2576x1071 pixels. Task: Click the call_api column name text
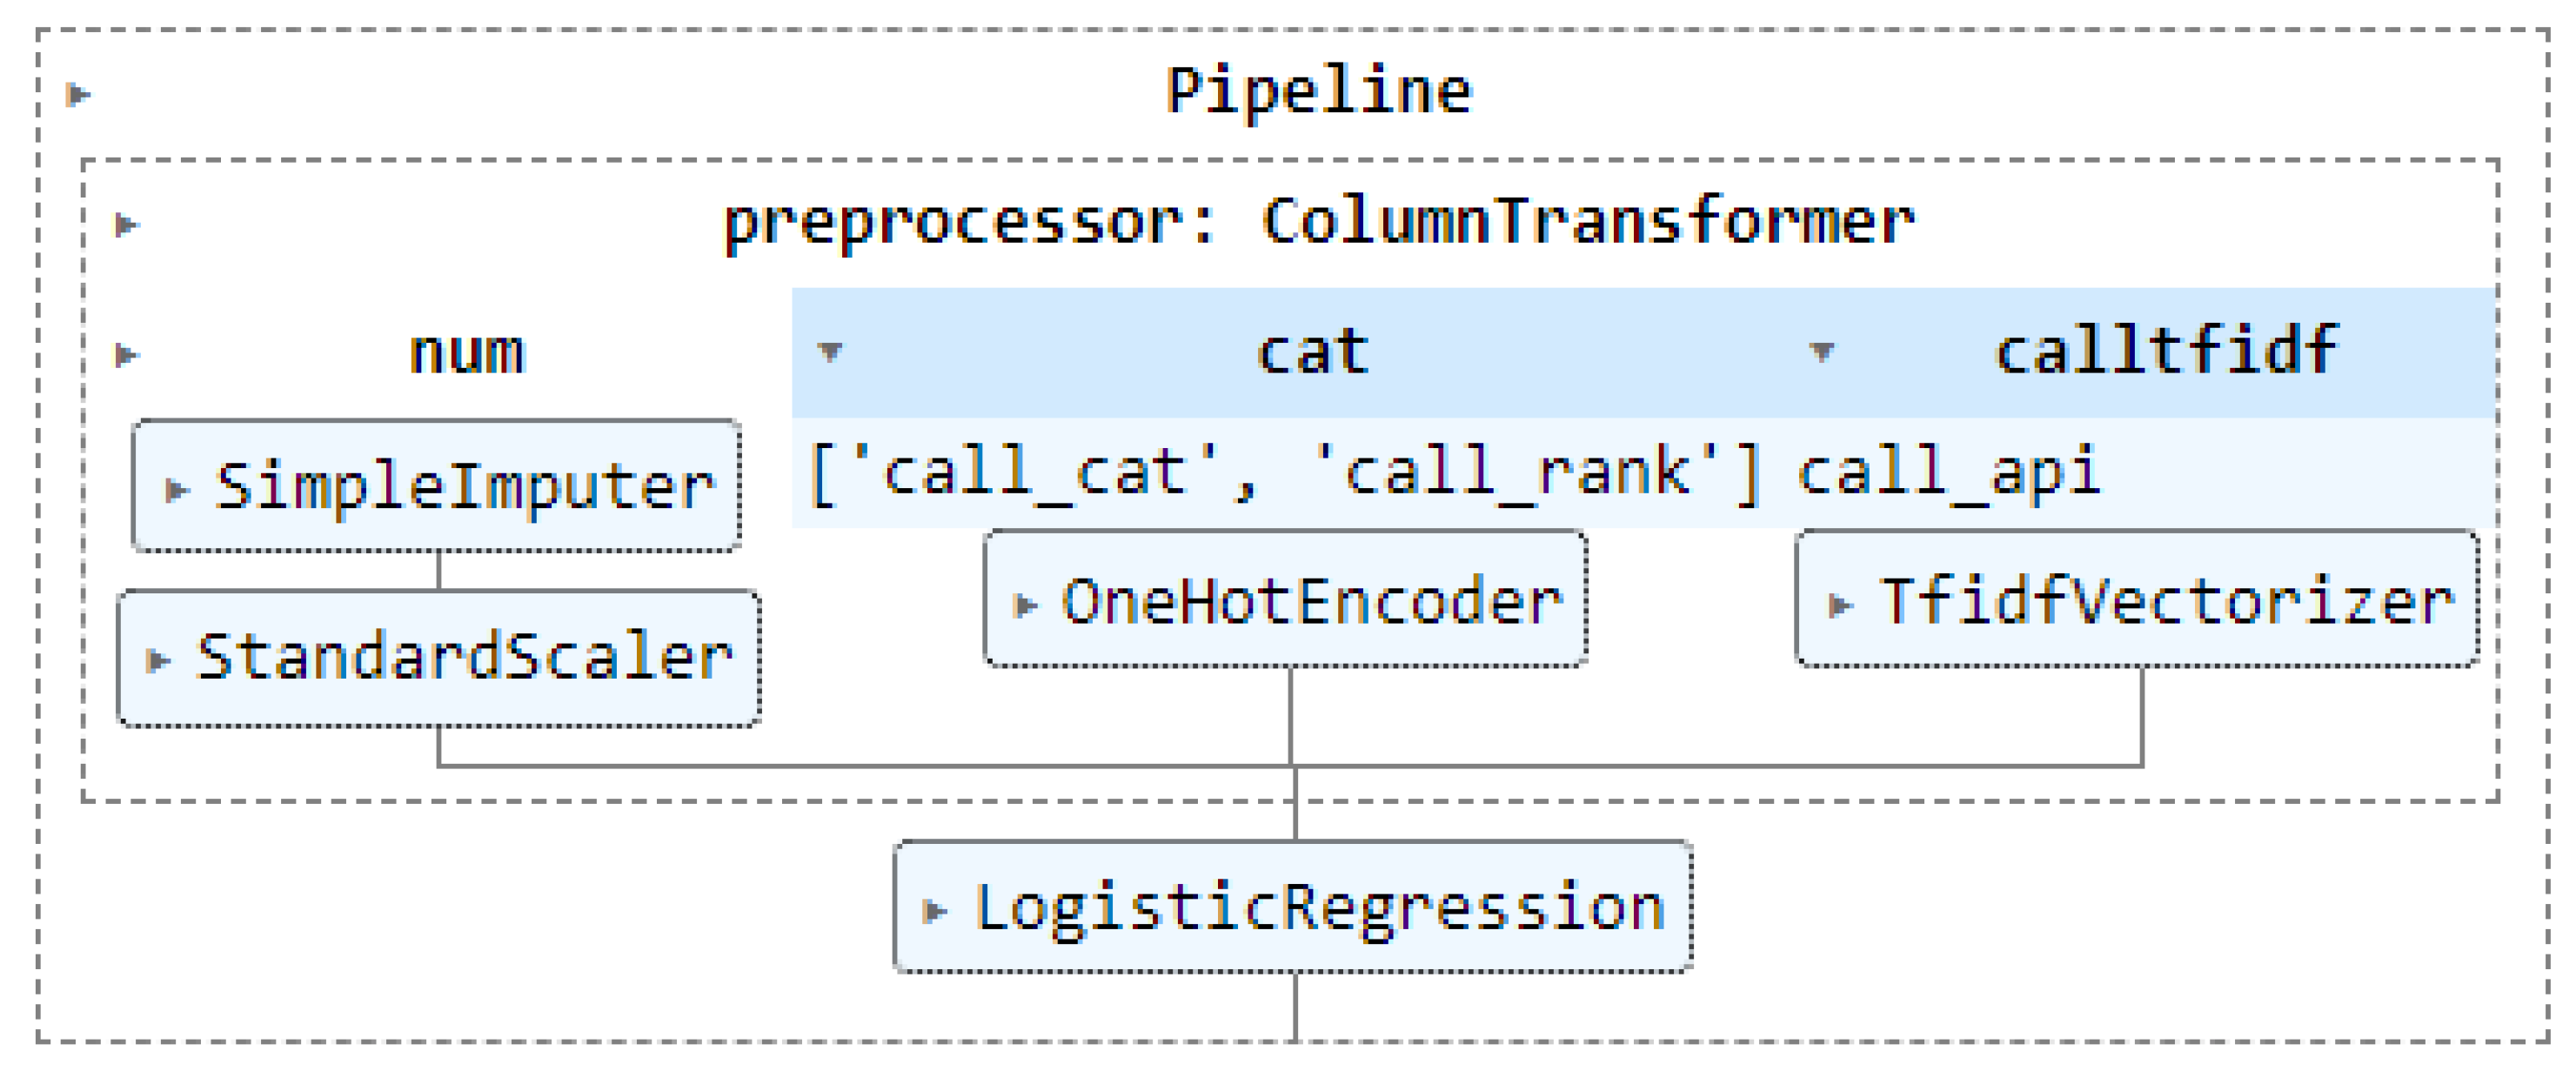tap(1948, 471)
